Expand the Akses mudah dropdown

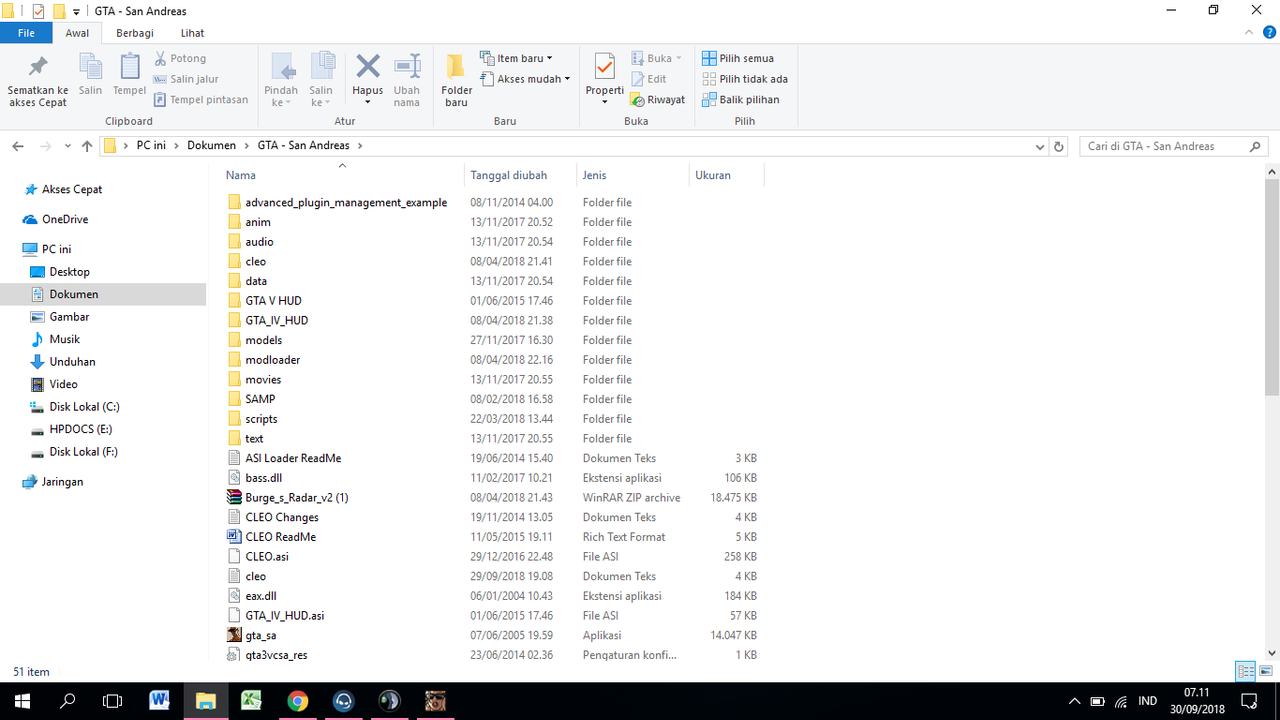pos(524,79)
